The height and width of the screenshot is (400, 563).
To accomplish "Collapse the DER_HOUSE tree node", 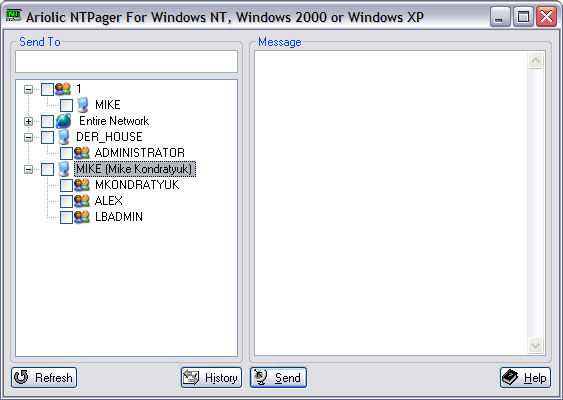I will (28, 137).
